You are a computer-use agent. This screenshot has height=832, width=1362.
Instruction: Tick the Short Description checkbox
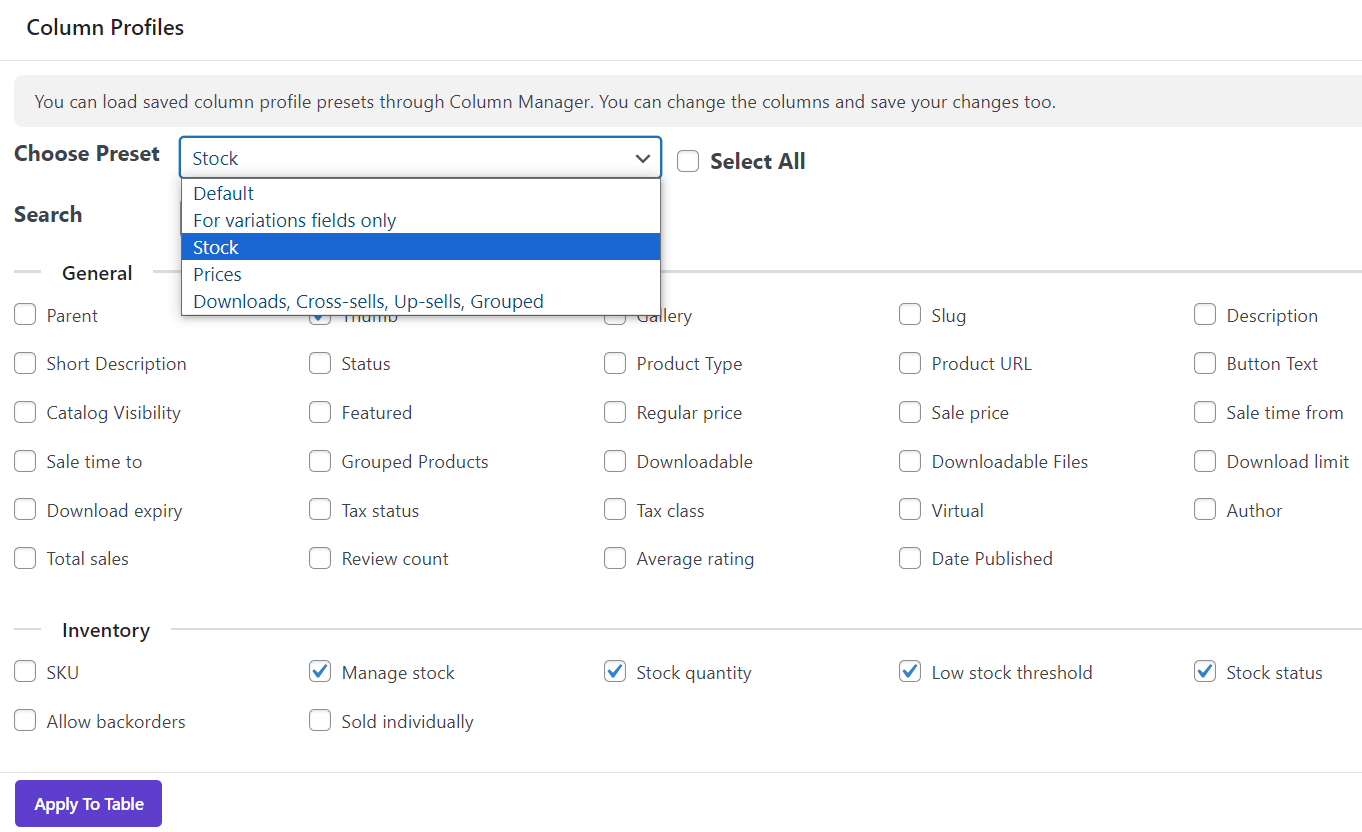tap(25, 363)
